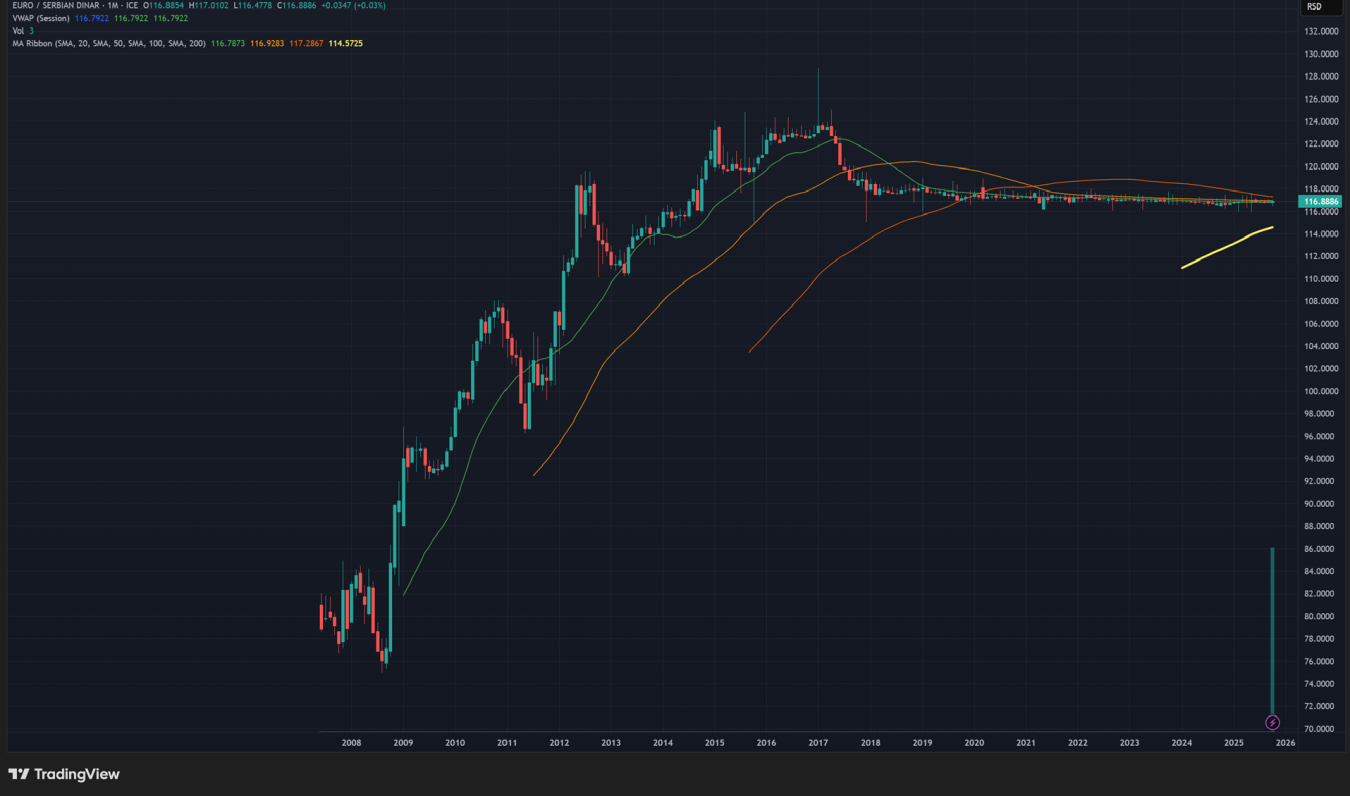Image resolution: width=1350 pixels, height=796 pixels.
Task: Click the 2008 label on time axis
Action: click(351, 743)
